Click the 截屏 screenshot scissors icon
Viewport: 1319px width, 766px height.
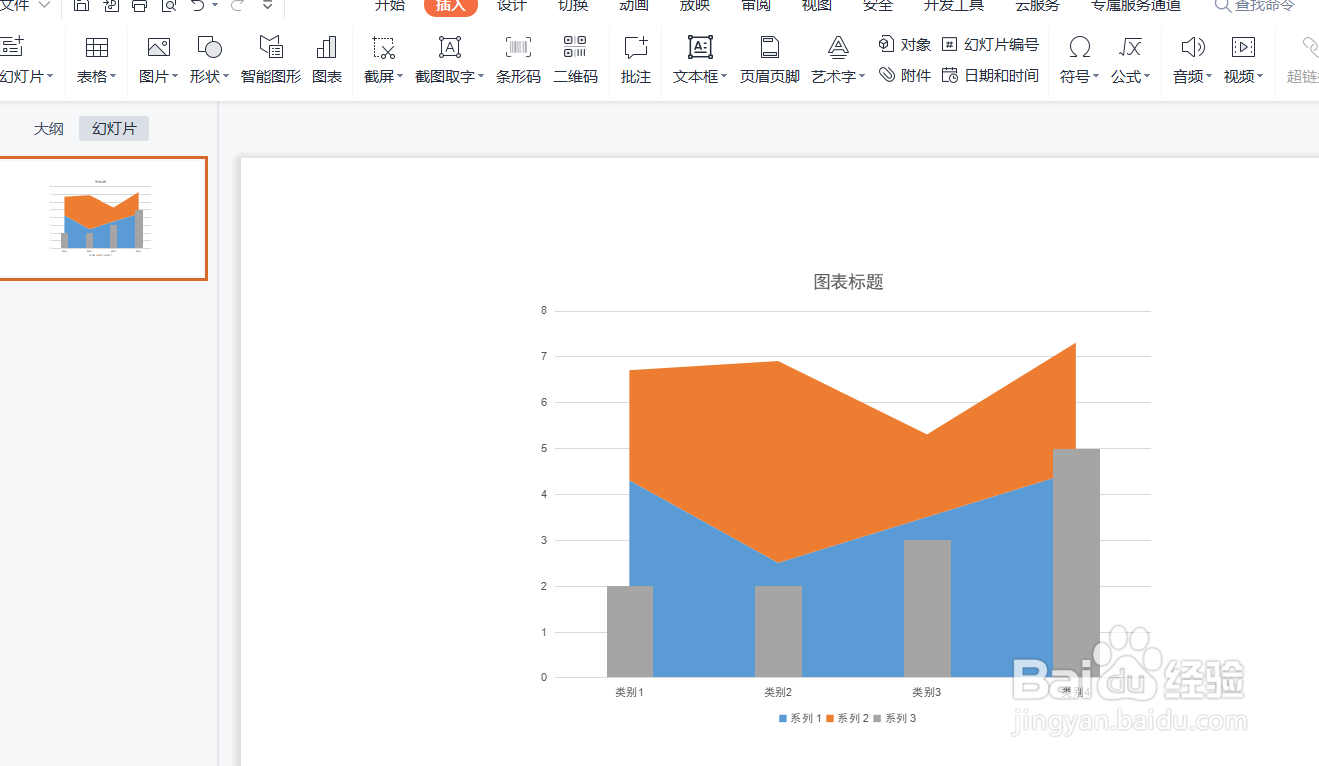[x=383, y=47]
